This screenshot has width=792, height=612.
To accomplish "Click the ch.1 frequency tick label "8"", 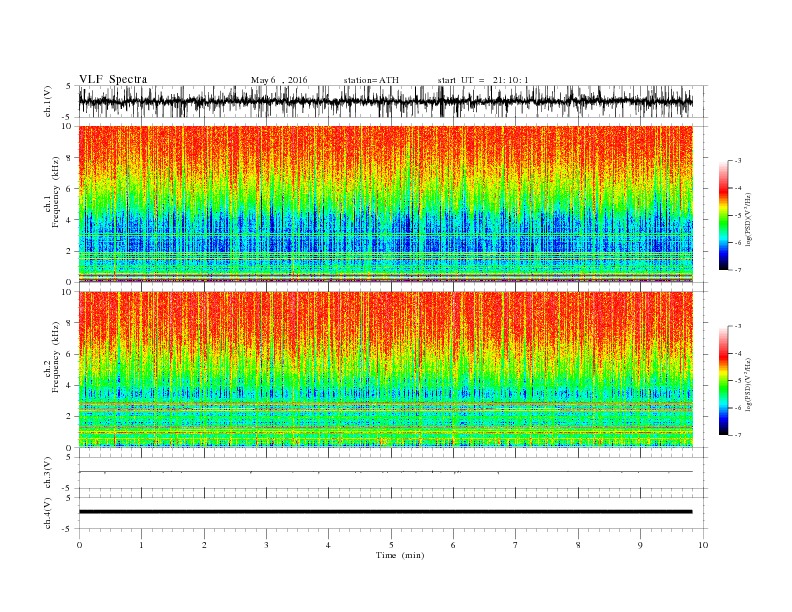I will 69,158.
